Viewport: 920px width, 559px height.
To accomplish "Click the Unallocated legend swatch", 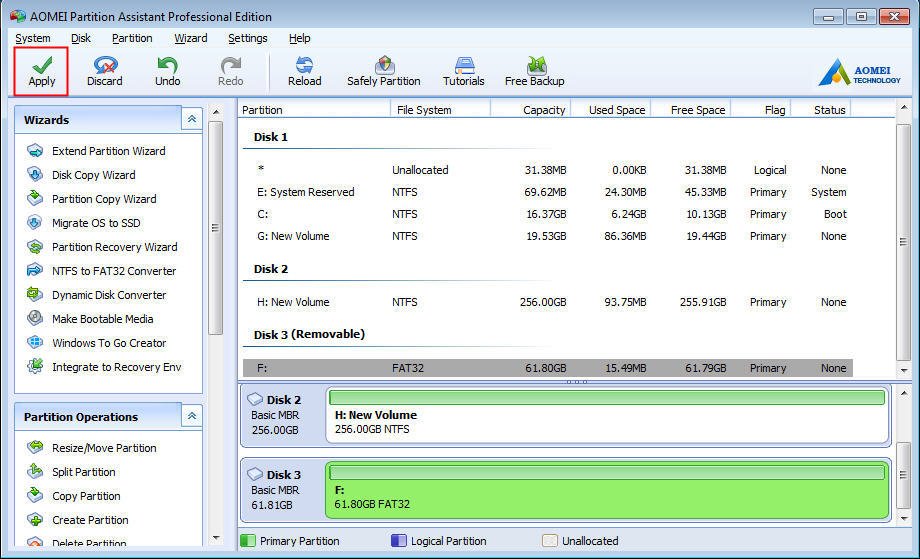I will tap(550, 540).
